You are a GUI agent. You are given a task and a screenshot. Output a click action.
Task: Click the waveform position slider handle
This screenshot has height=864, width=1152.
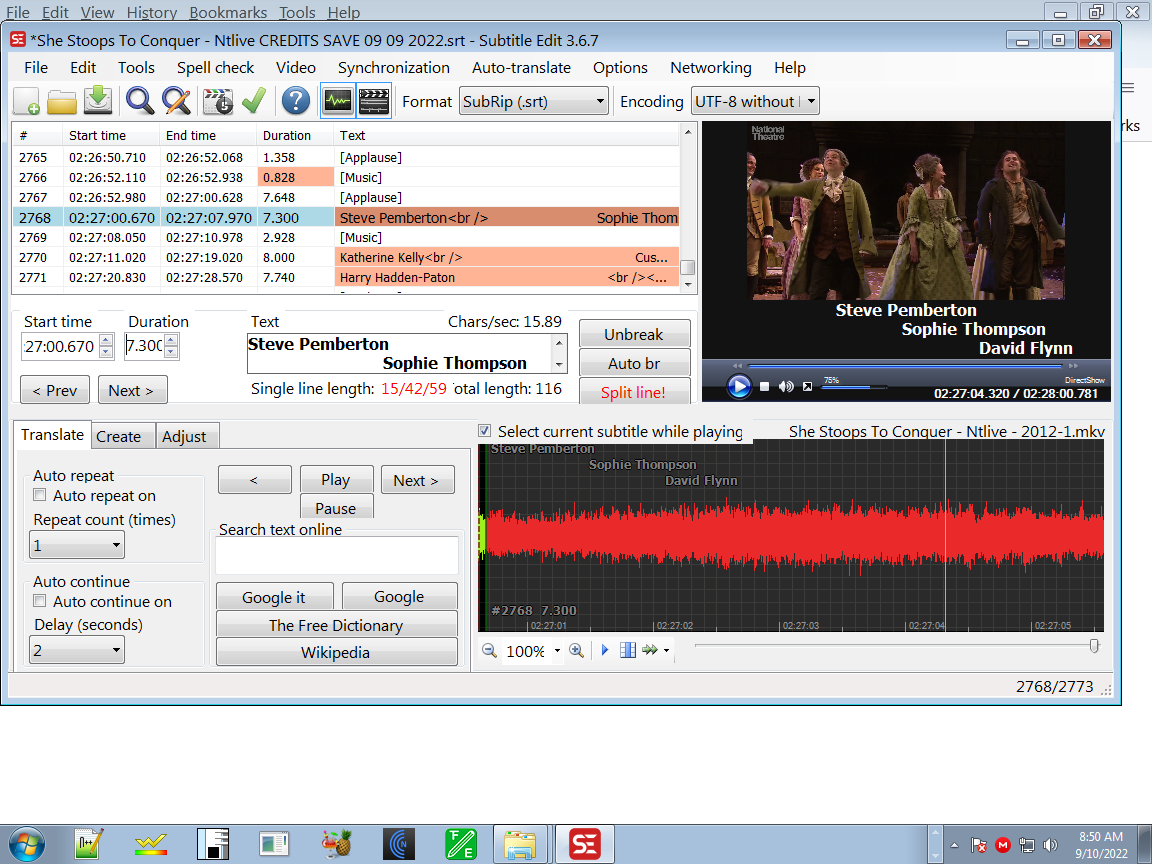click(x=1094, y=646)
